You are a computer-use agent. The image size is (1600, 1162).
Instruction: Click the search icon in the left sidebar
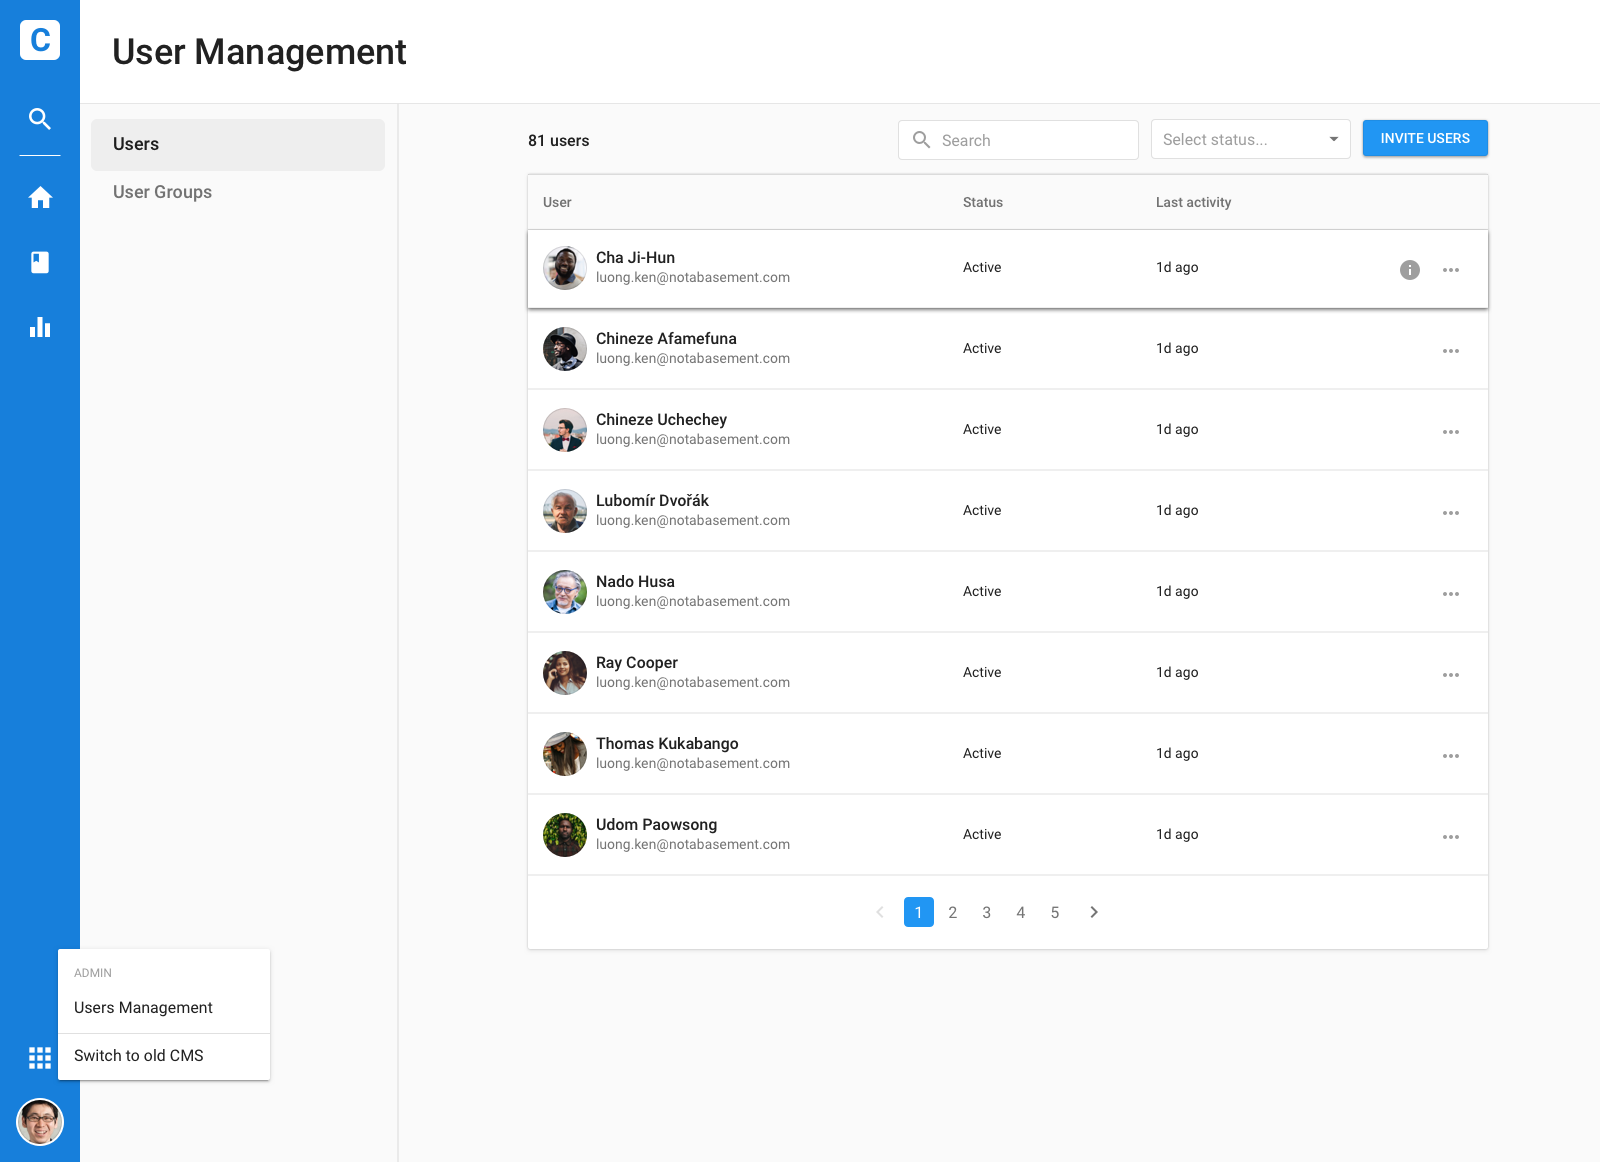pos(40,119)
